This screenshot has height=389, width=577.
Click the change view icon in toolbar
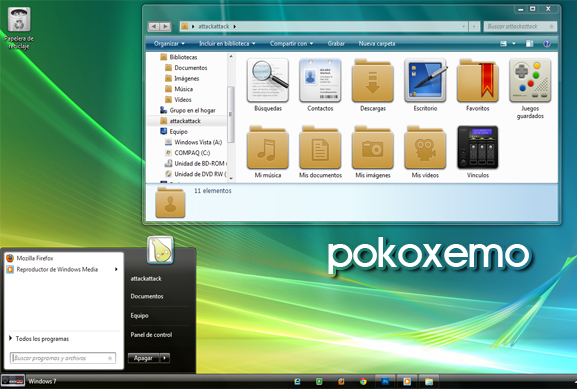pos(503,44)
